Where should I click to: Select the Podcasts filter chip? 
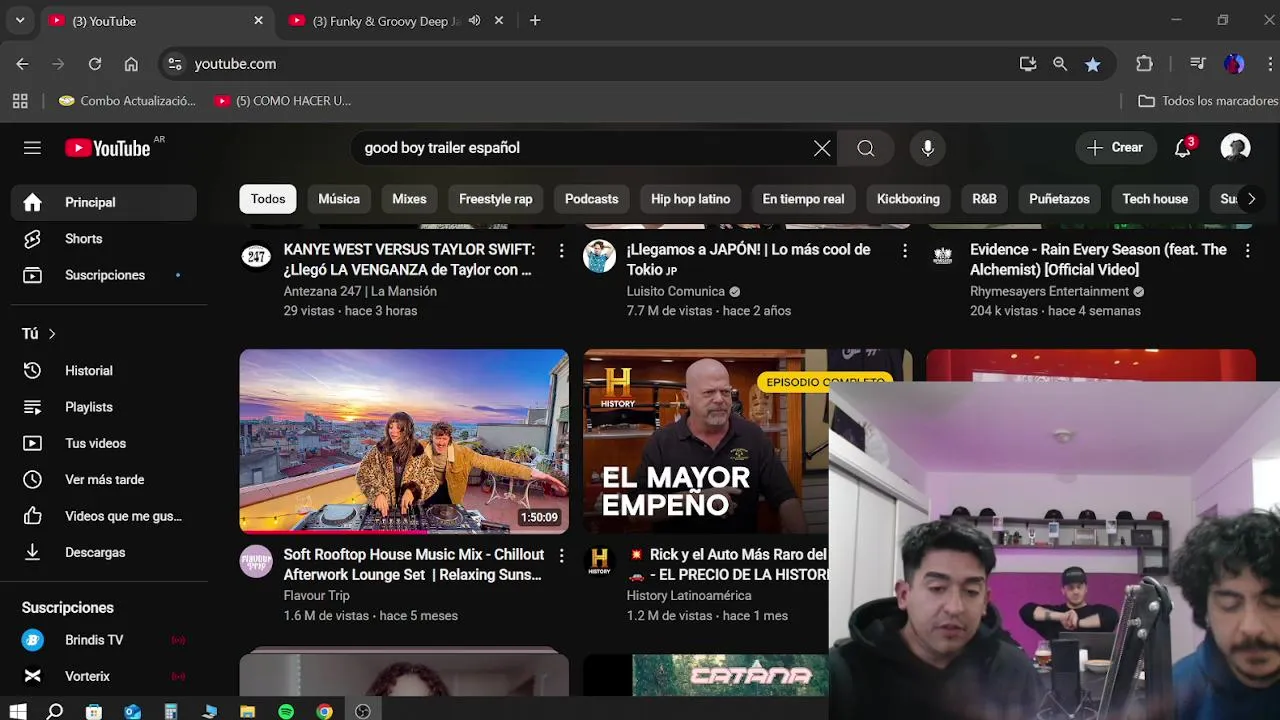(592, 199)
